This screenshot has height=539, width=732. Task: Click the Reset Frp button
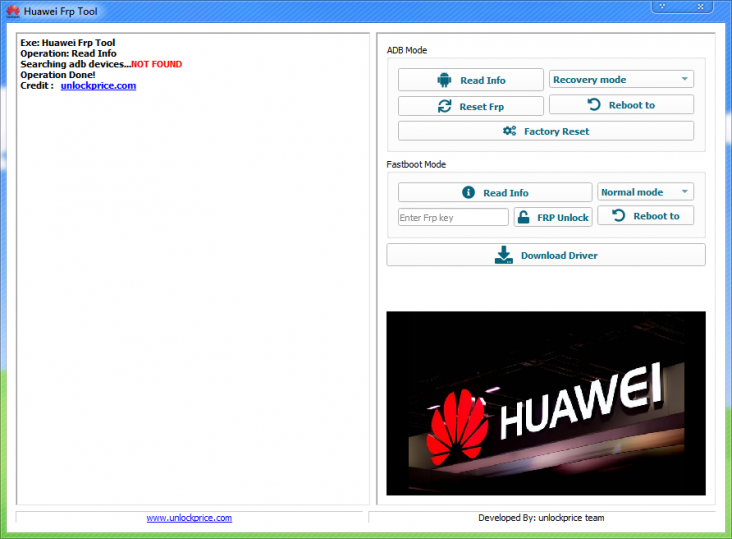click(471, 106)
